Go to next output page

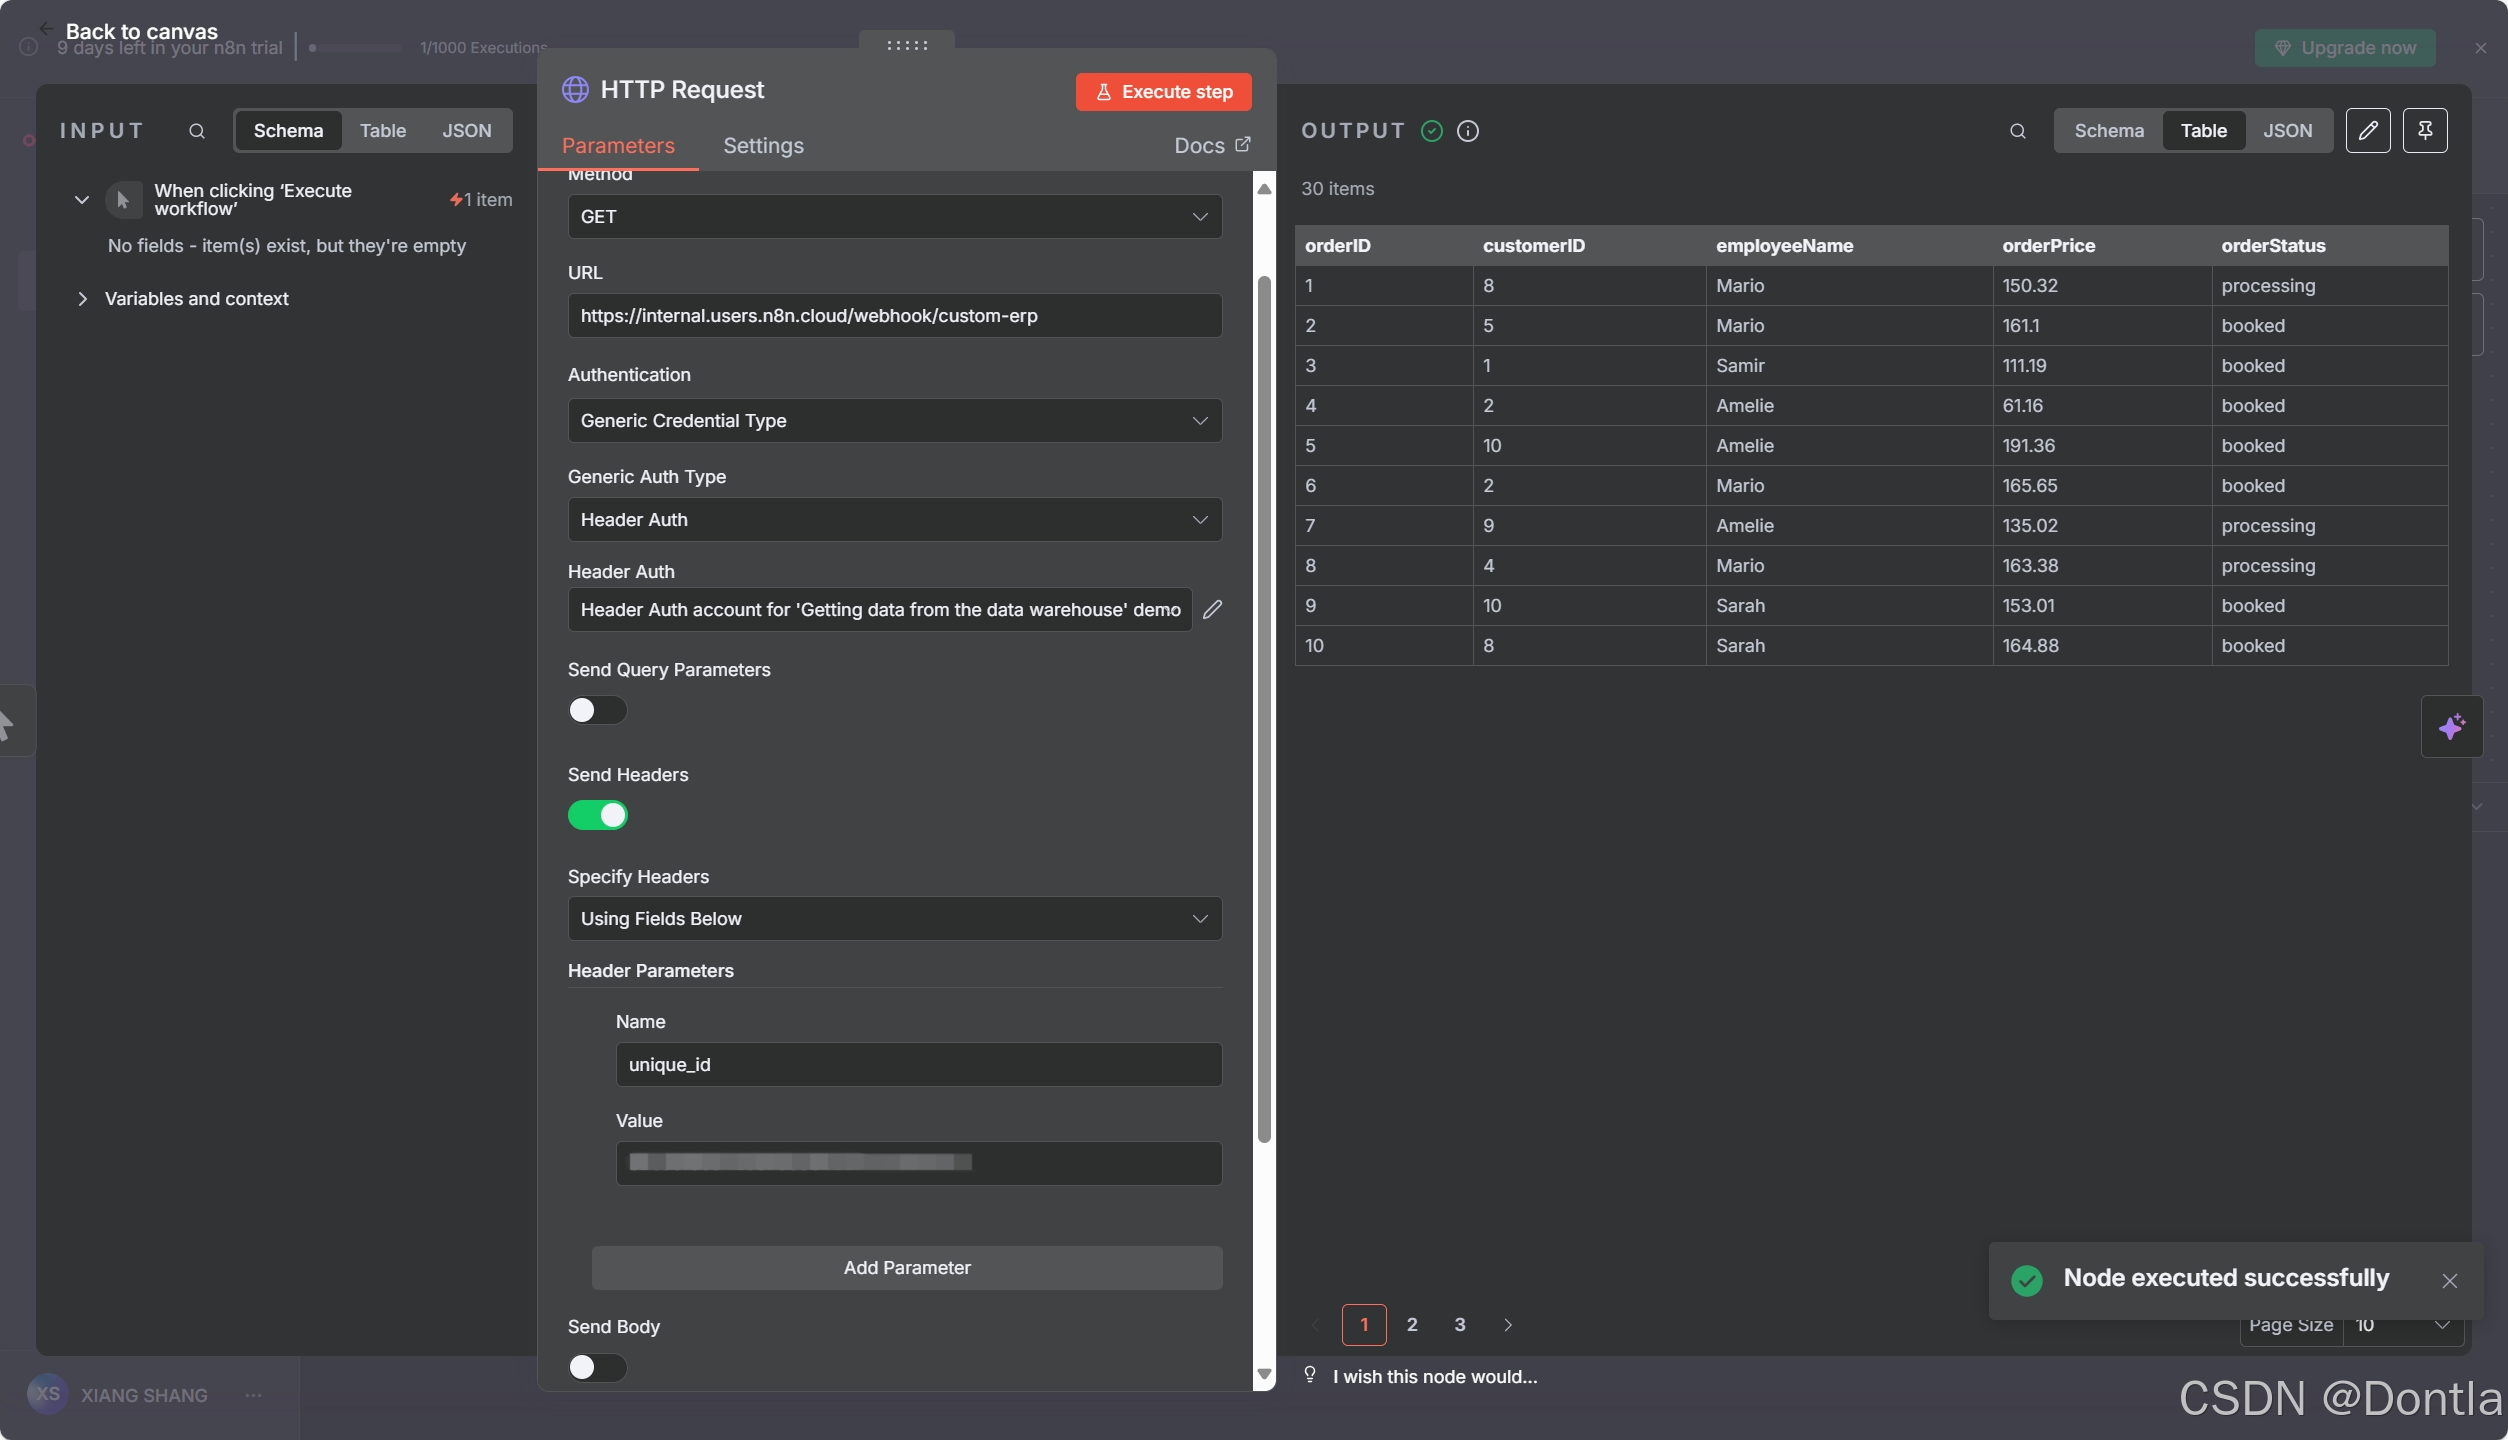pos(1508,1325)
